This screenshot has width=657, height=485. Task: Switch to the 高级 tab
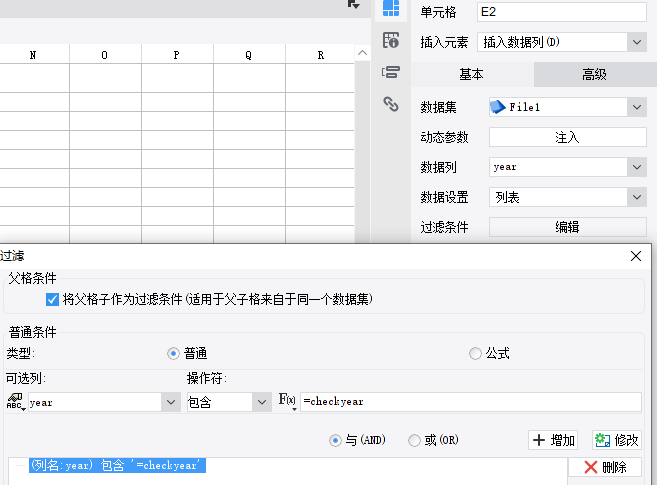pyautogui.click(x=594, y=75)
